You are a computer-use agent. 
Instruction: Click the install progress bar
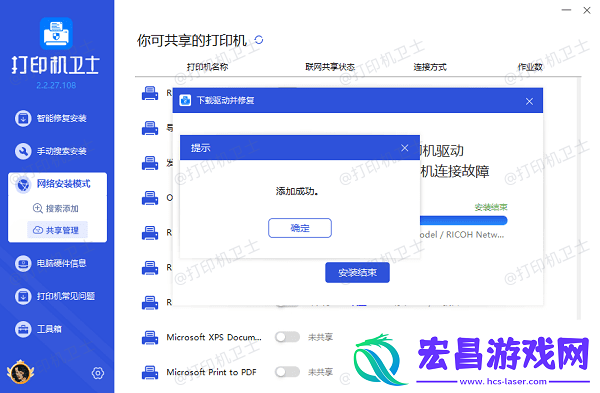pos(463,220)
